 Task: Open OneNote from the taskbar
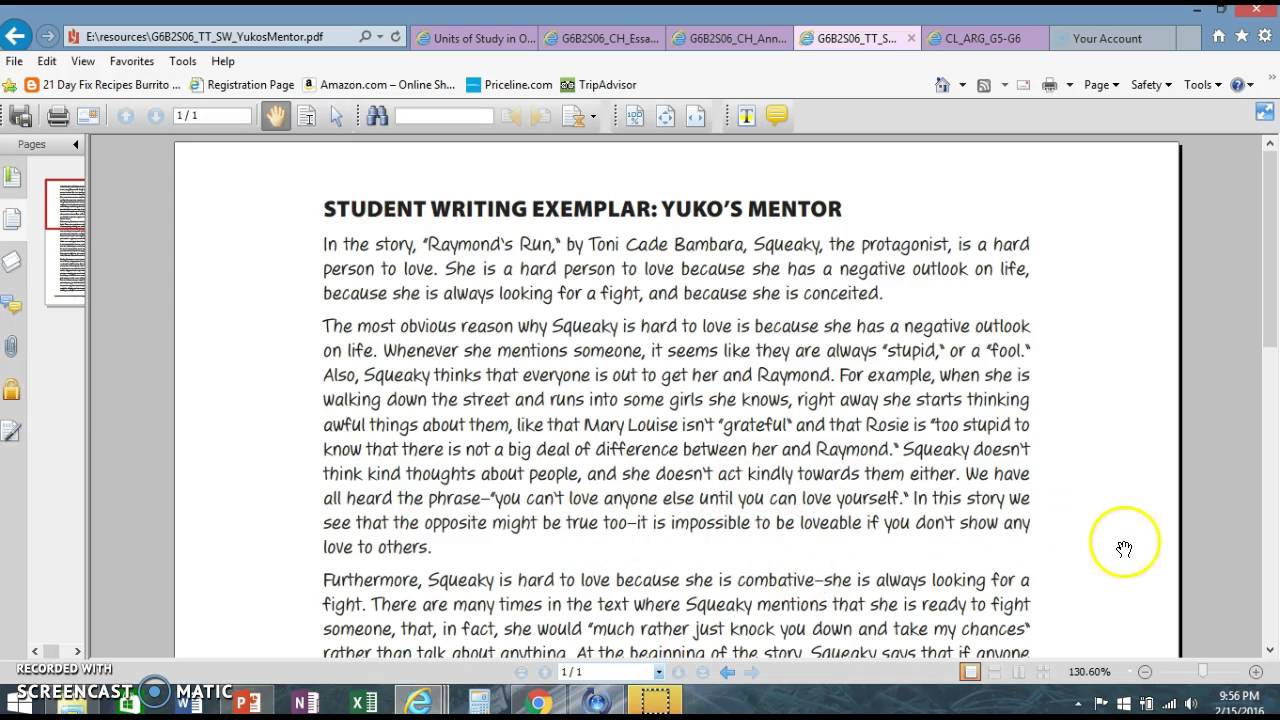tap(305, 702)
